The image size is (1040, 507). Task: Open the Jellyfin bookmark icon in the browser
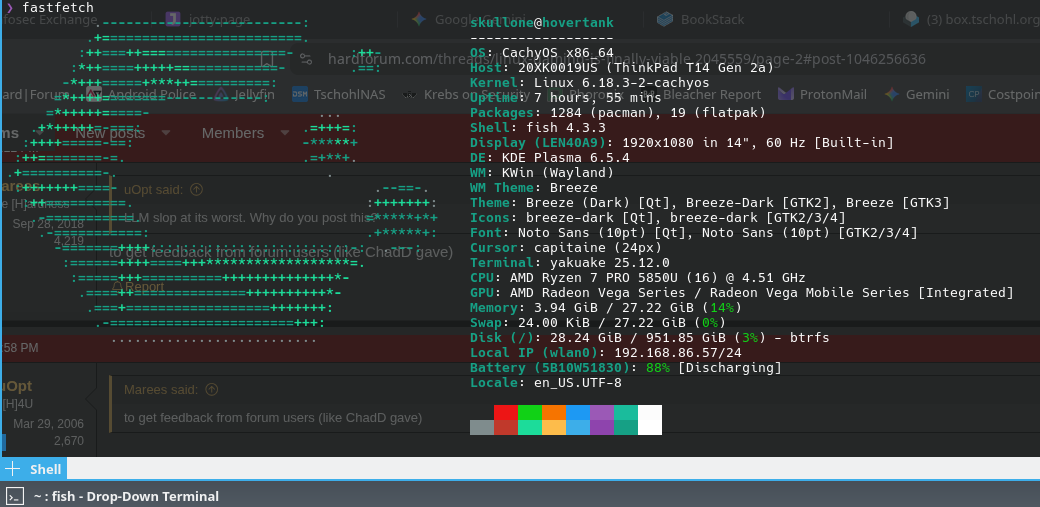(222, 94)
